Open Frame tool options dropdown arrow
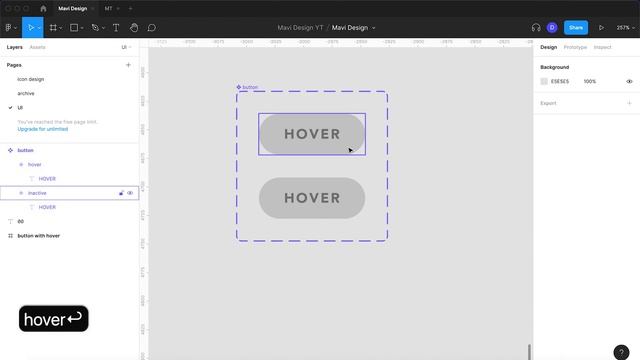 click(x=60, y=28)
